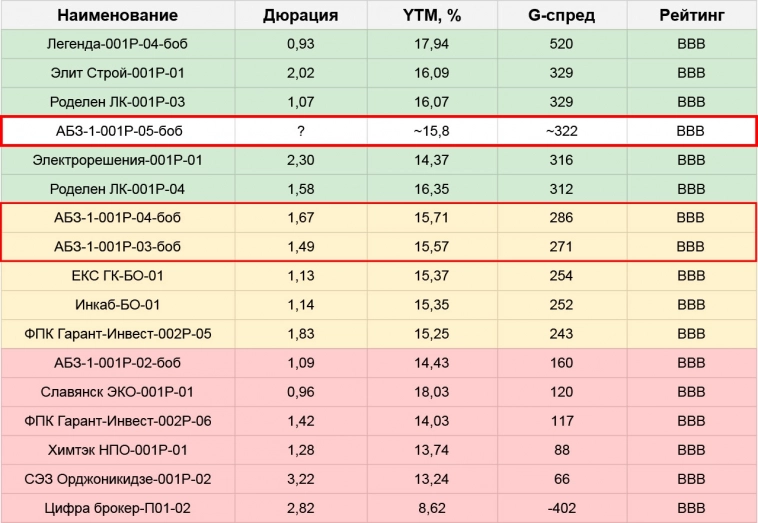
Task: Select the Славянск ЭКО-001Р-01 row name
Action: point(117,392)
